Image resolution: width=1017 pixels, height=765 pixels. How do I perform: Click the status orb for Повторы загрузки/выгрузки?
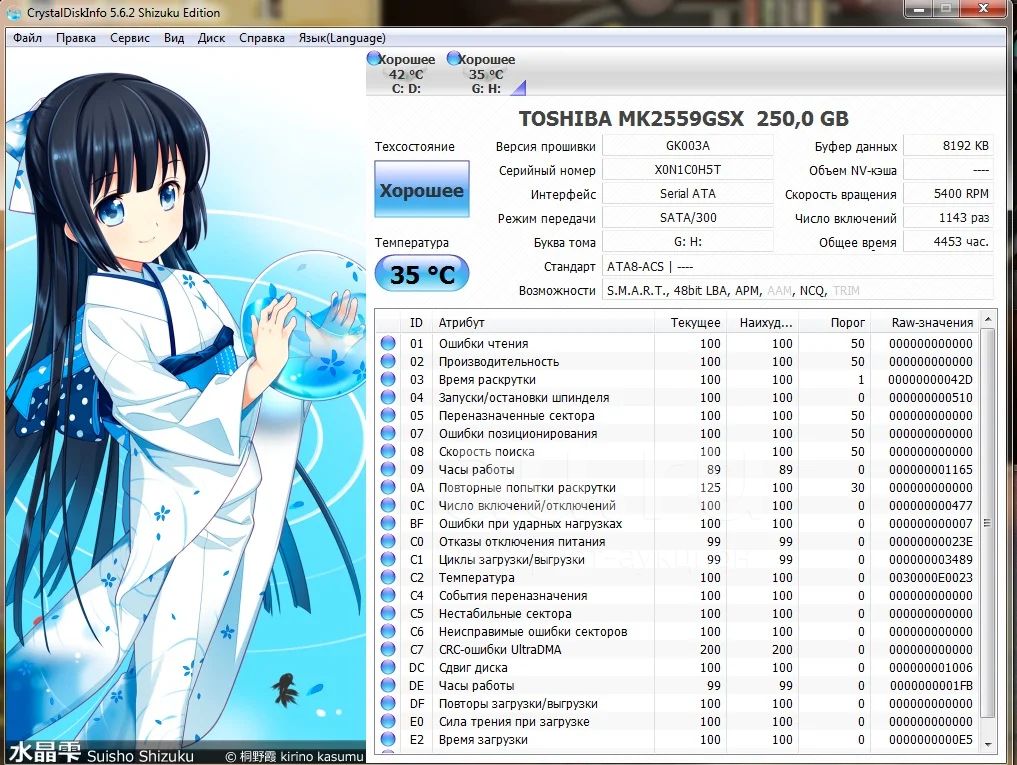(x=388, y=703)
